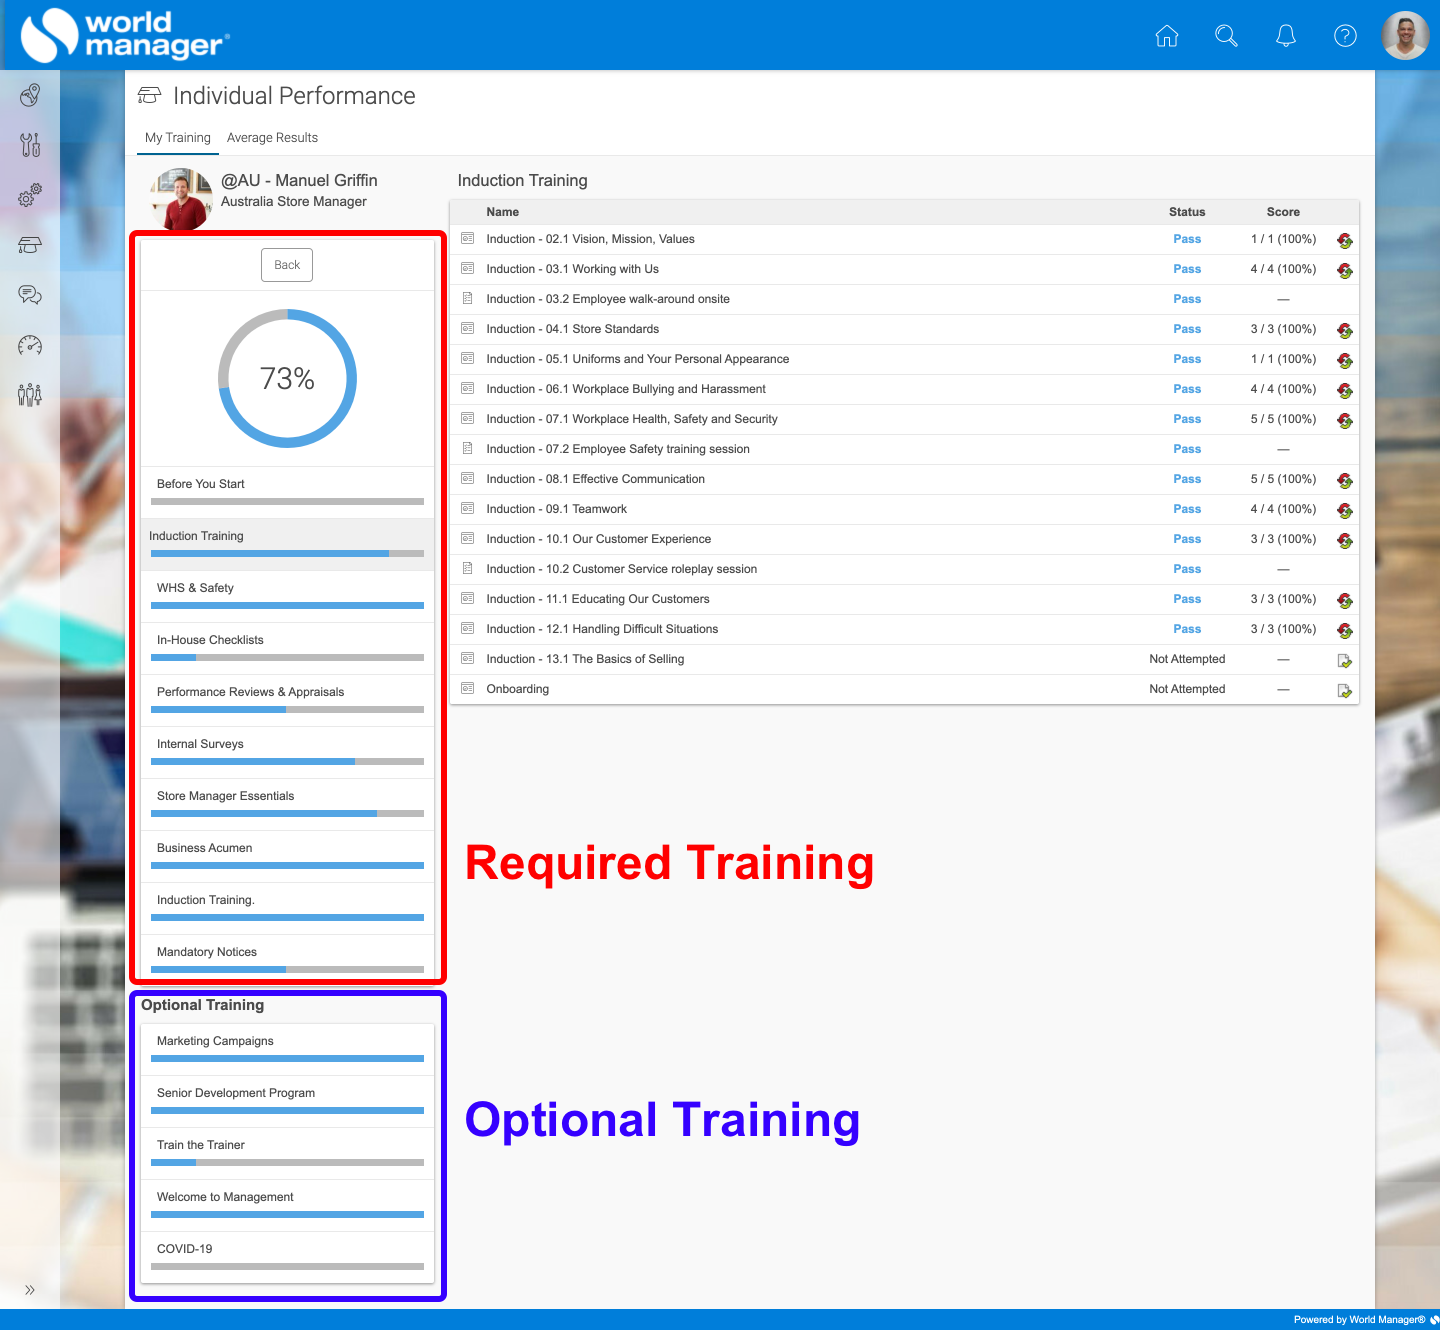Viewport: 1440px width, 1330px height.
Task: Open the chat bubbles sidebar icon
Action: click(30, 295)
